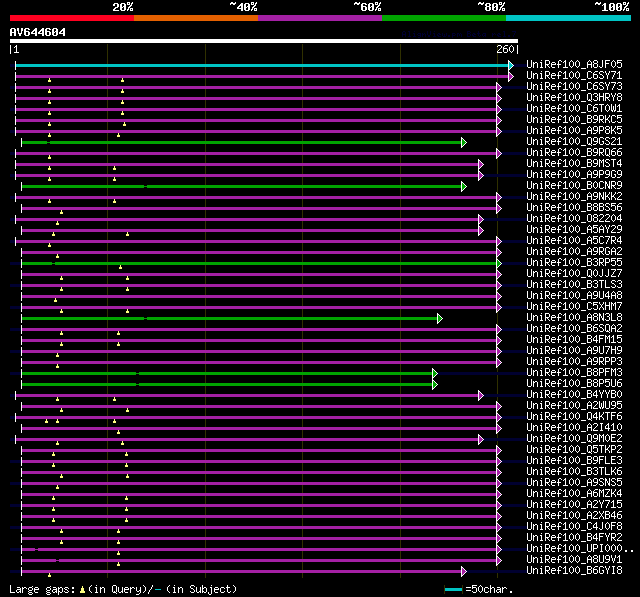The image size is (640, 597).
Task: Click the arrowhead ending the B6GYI8 alignment
Action: pyautogui.click(x=464, y=571)
